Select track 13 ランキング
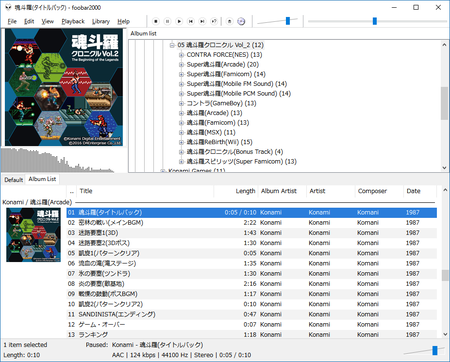The image size is (450, 362). pyautogui.click(x=252, y=334)
